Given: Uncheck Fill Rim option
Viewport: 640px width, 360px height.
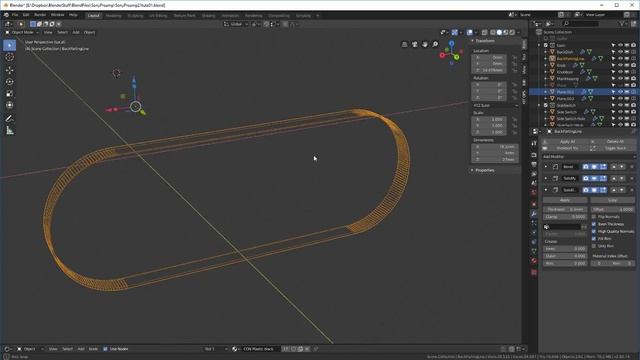Looking at the screenshot, I should point(594,239).
